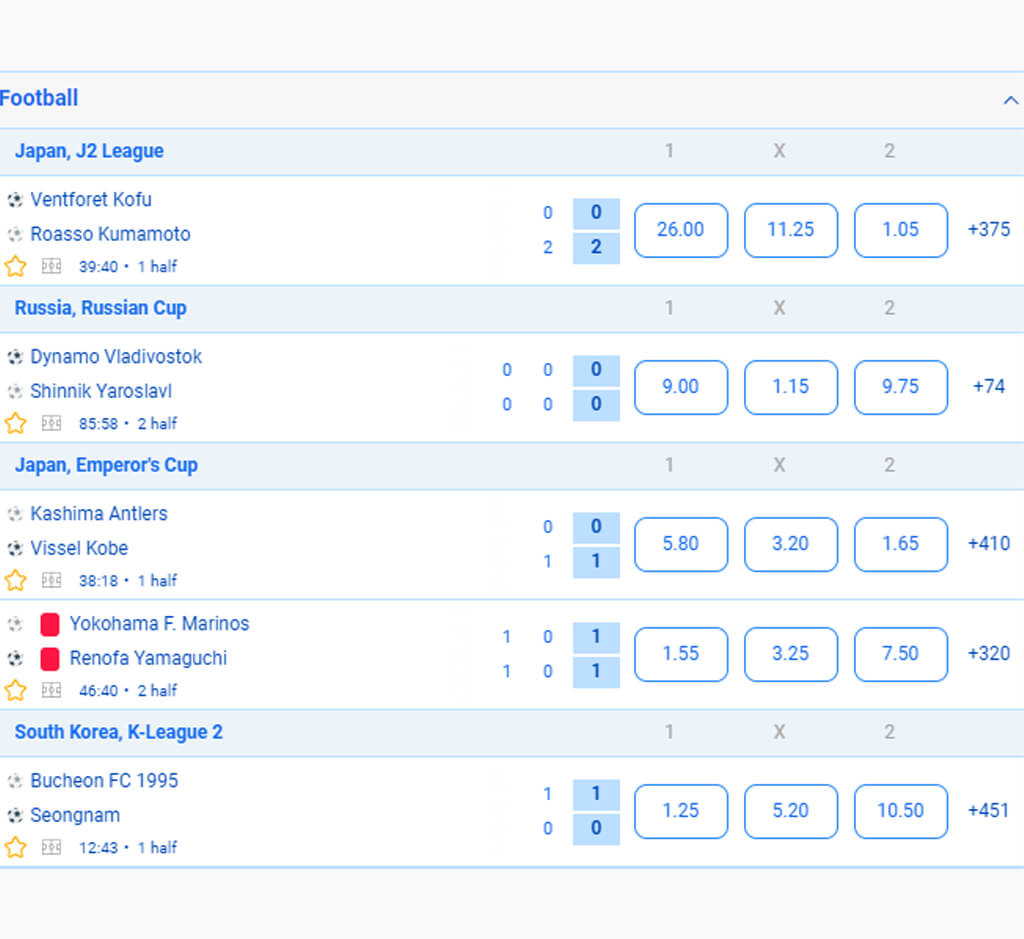Viewport: 1024px width, 939px height.
Task: Click football icon beside Renofa Yamaguchi
Action: 15,659
